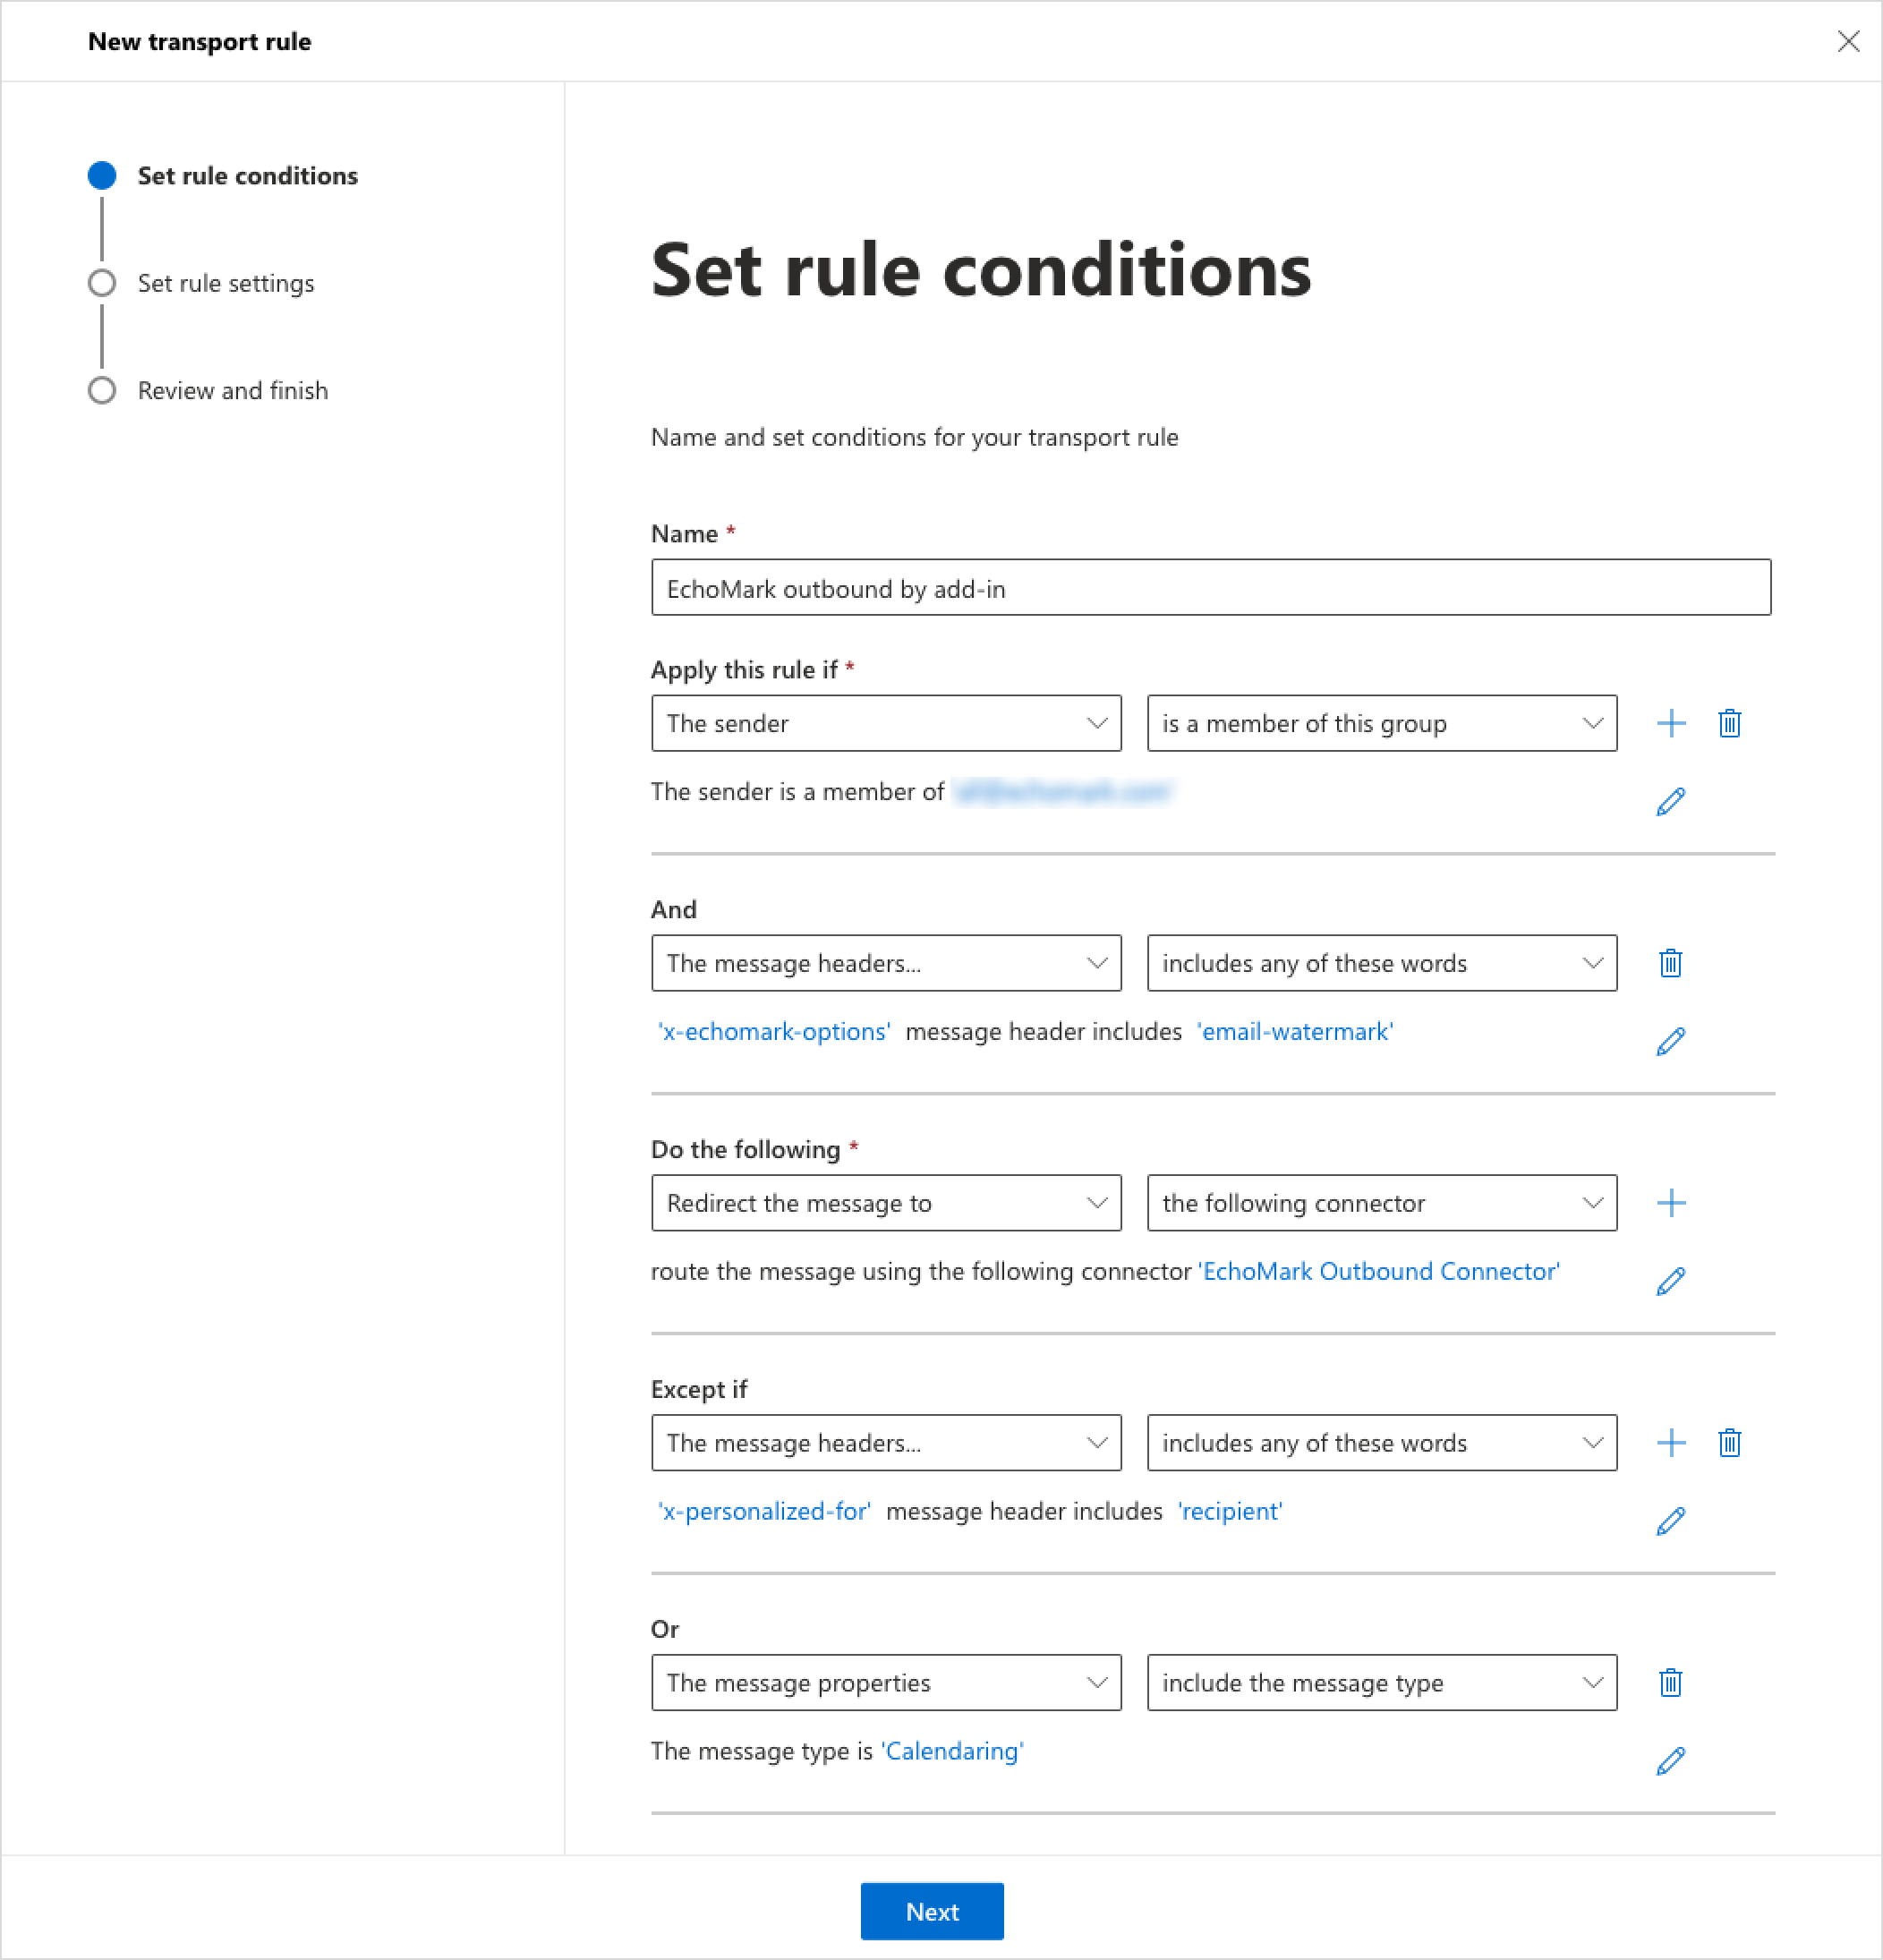
Task: Delete the x-personalized-for exception using the trash icon
Action: pos(1729,1442)
